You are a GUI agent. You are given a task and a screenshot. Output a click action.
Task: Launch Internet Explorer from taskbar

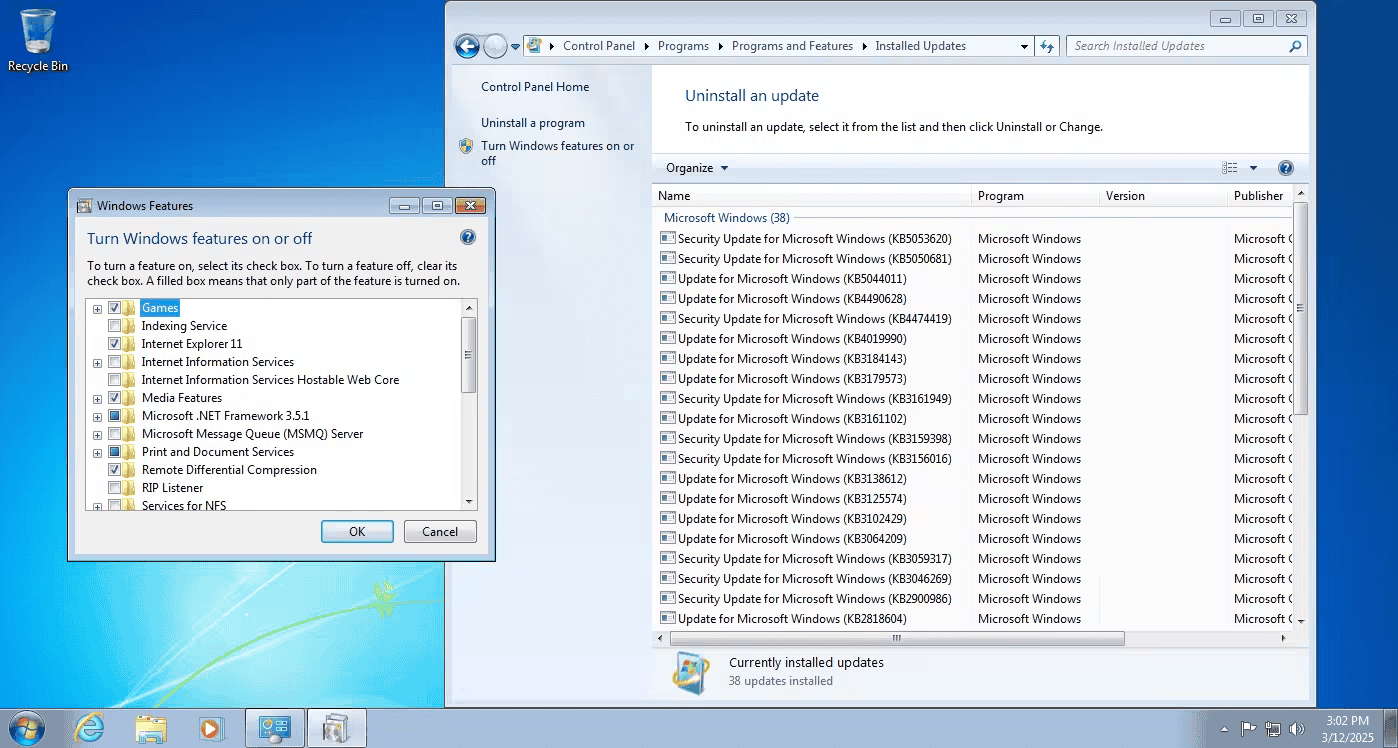click(90, 728)
